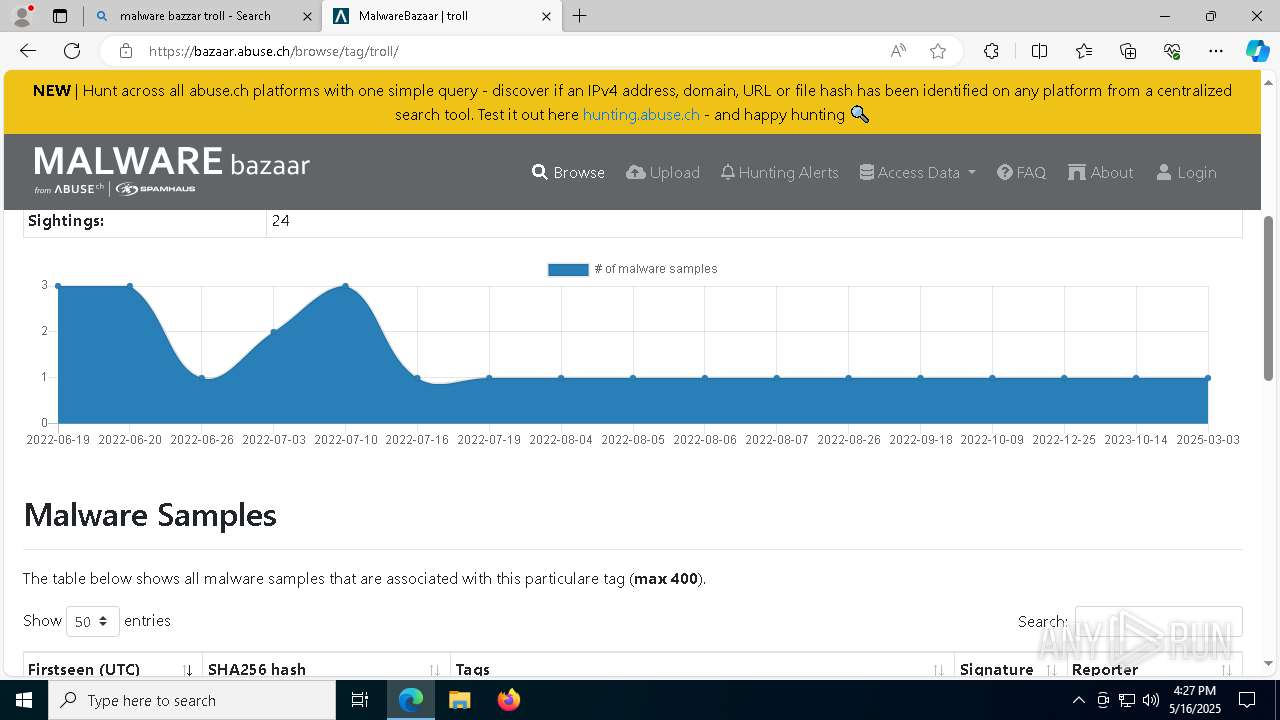
Task: Add this page to favorites star
Action: point(938,51)
